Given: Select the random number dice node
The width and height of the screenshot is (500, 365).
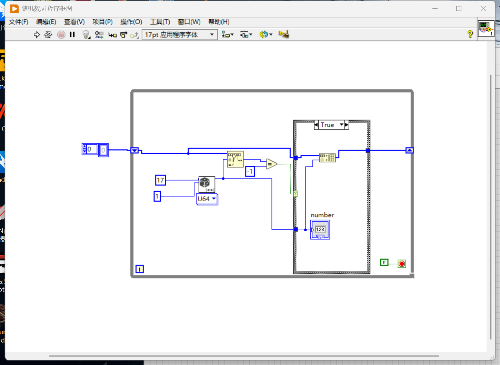Looking at the screenshot, I should pos(206,184).
